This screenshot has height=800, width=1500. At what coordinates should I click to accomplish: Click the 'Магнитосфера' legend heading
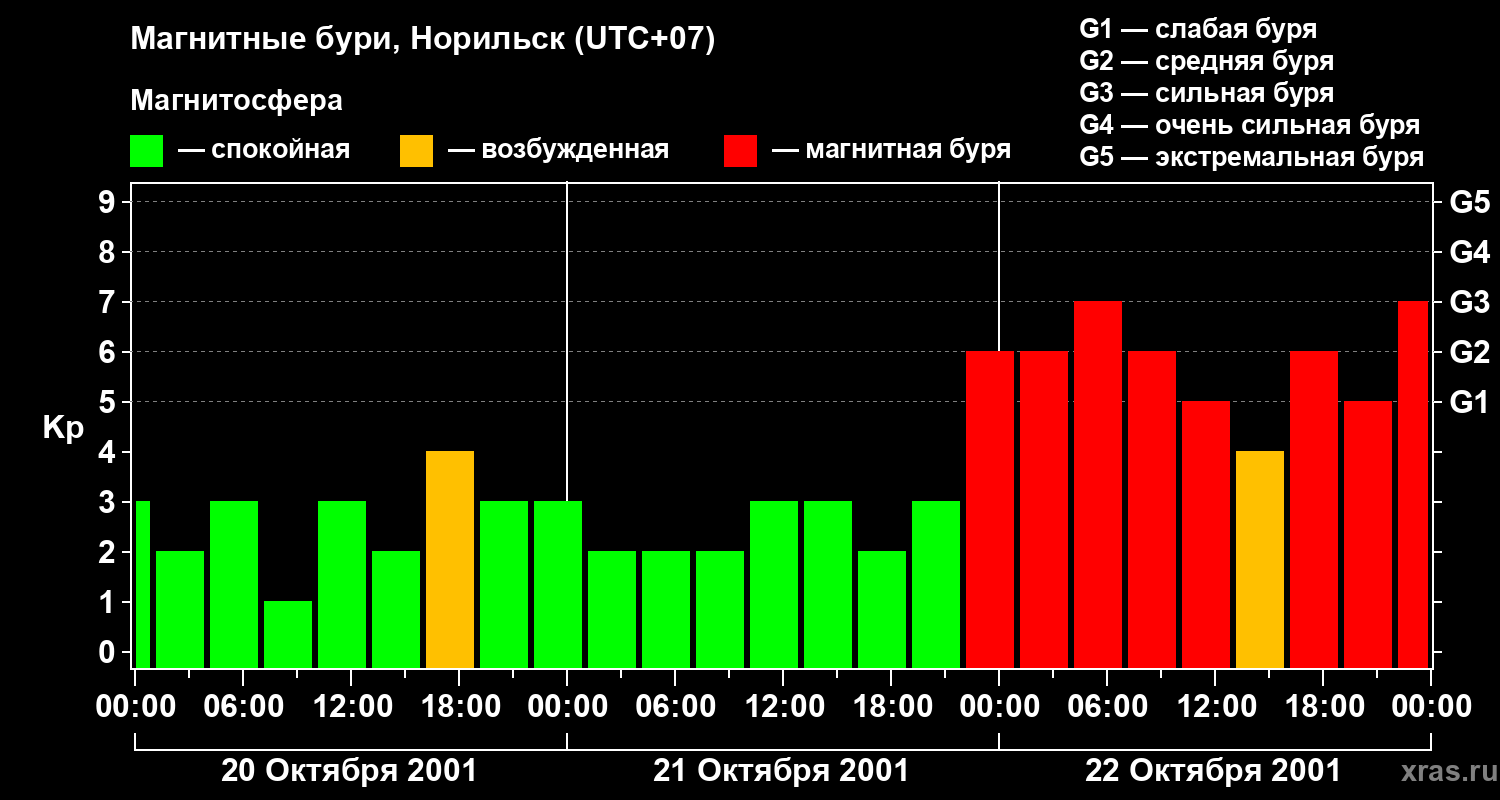(x=236, y=101)
